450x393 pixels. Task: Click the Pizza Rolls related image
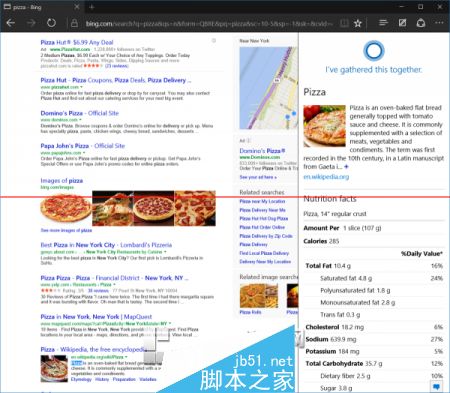[x=259, y=296]
